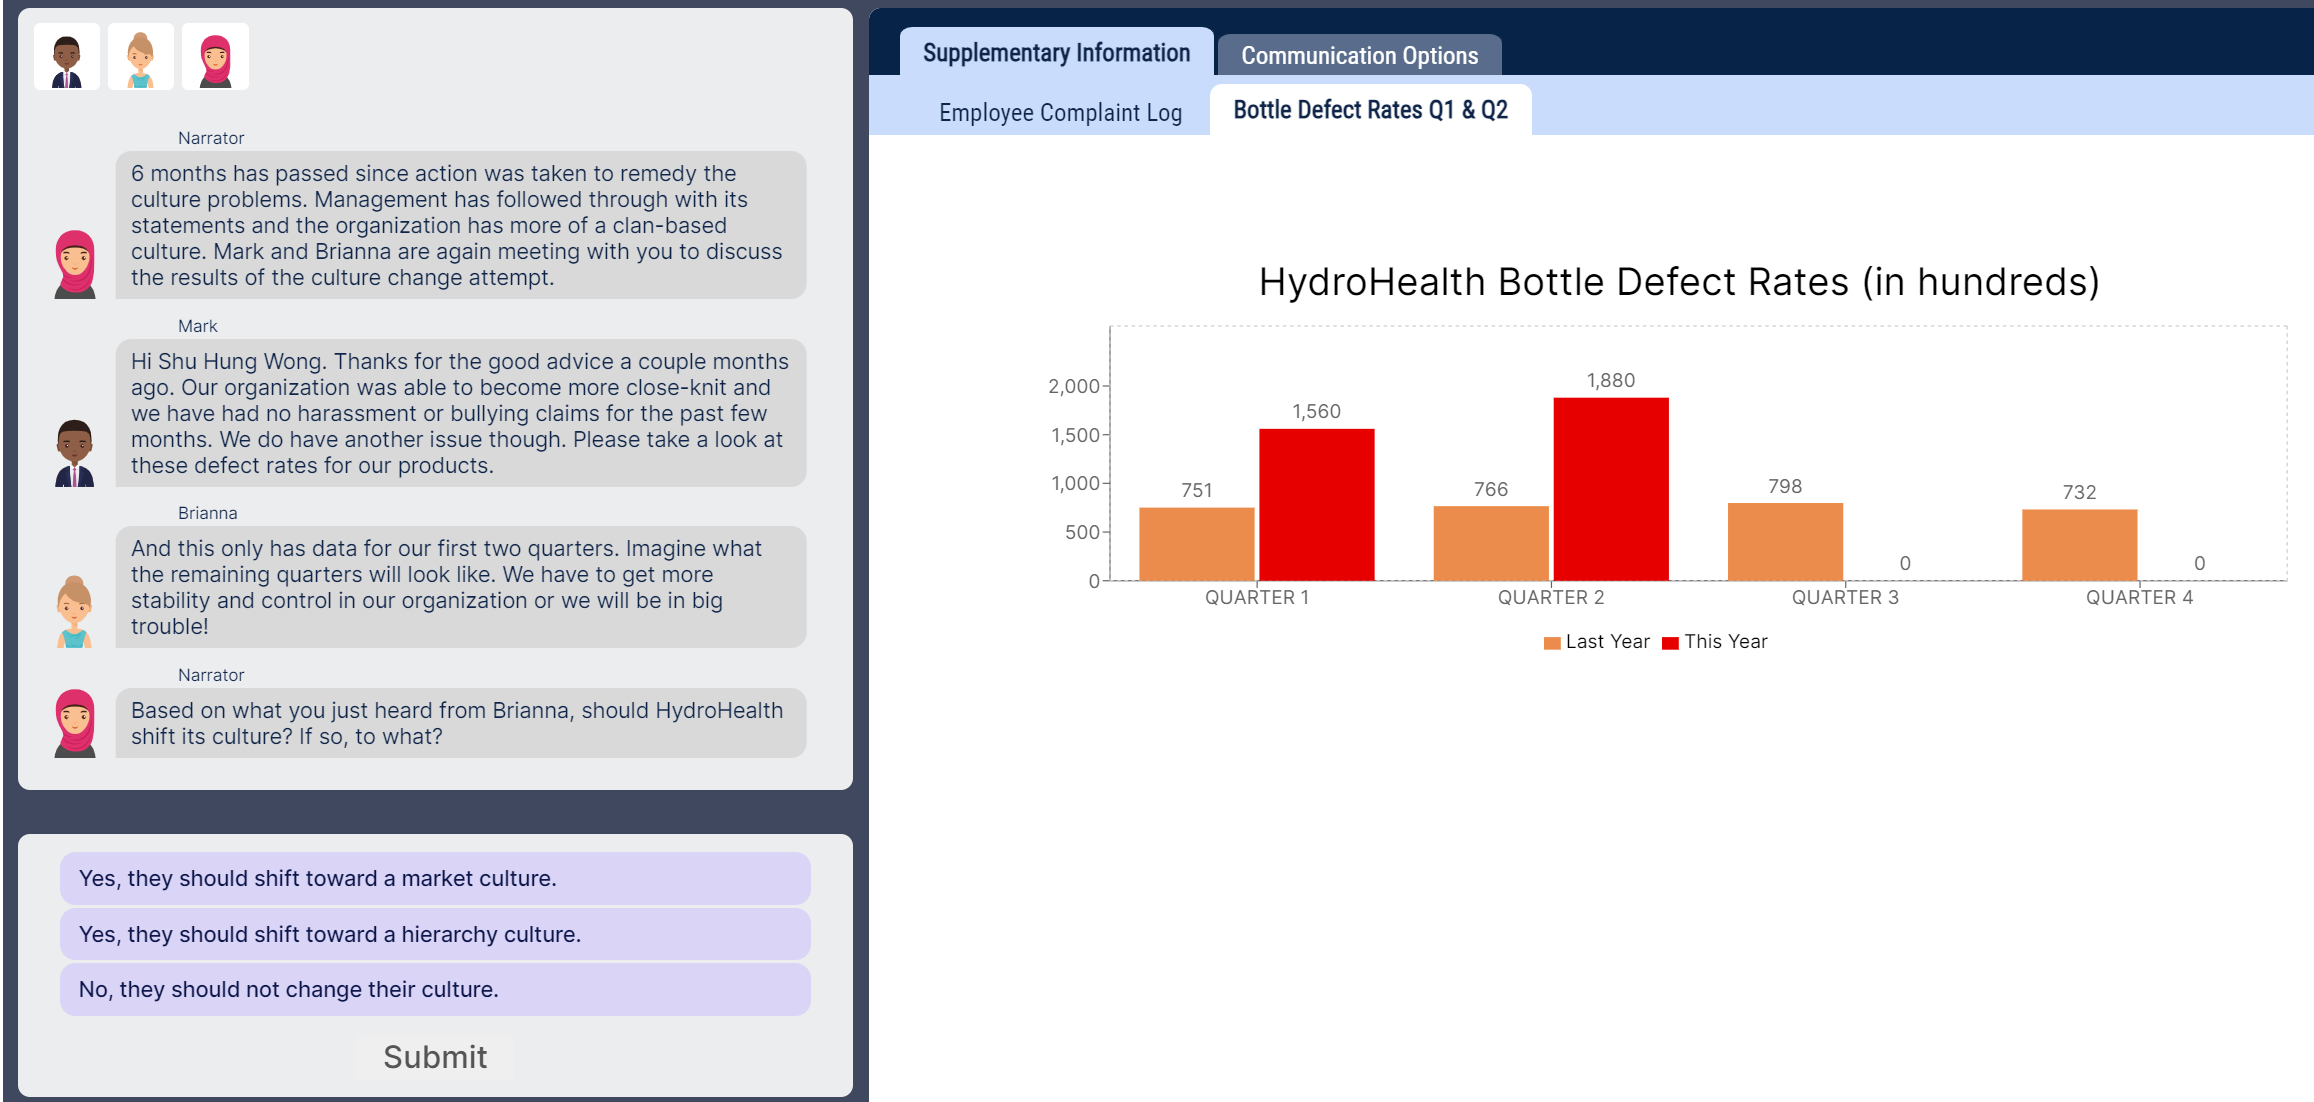Click the Quarter 3 Last Year bar labeled 798
The image size is (2314, 1102).
[x=1785, y=542]
